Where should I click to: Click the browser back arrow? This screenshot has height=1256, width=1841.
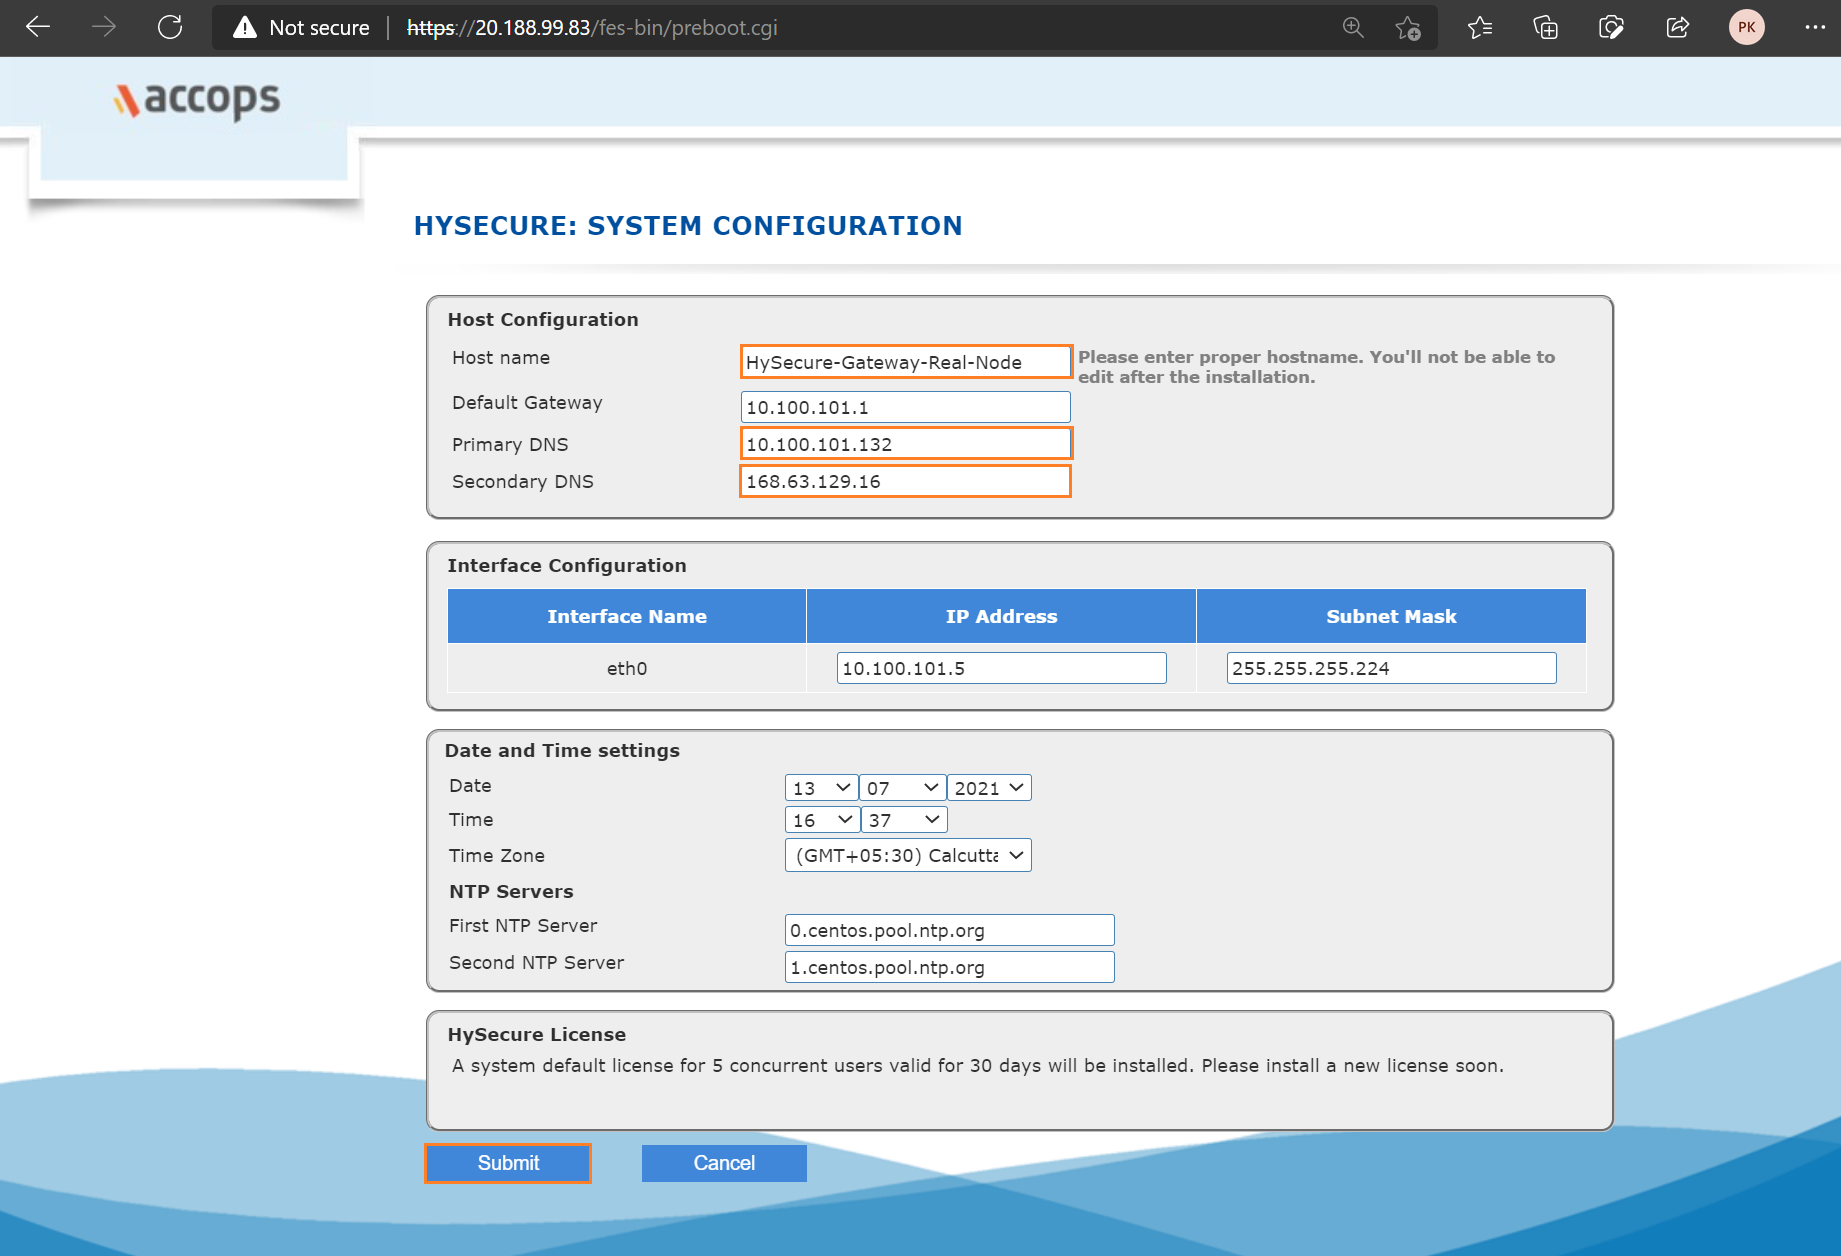coord(38,27)
